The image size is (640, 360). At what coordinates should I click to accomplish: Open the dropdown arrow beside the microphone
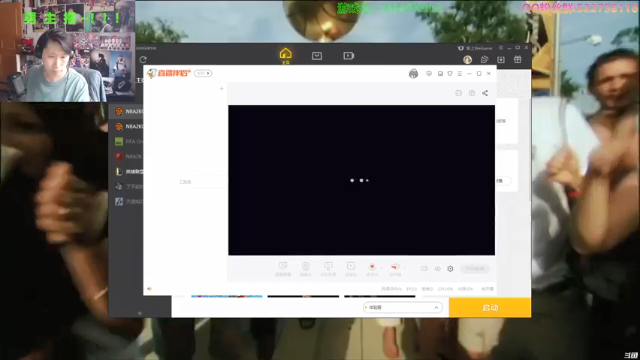click(382, 268)
